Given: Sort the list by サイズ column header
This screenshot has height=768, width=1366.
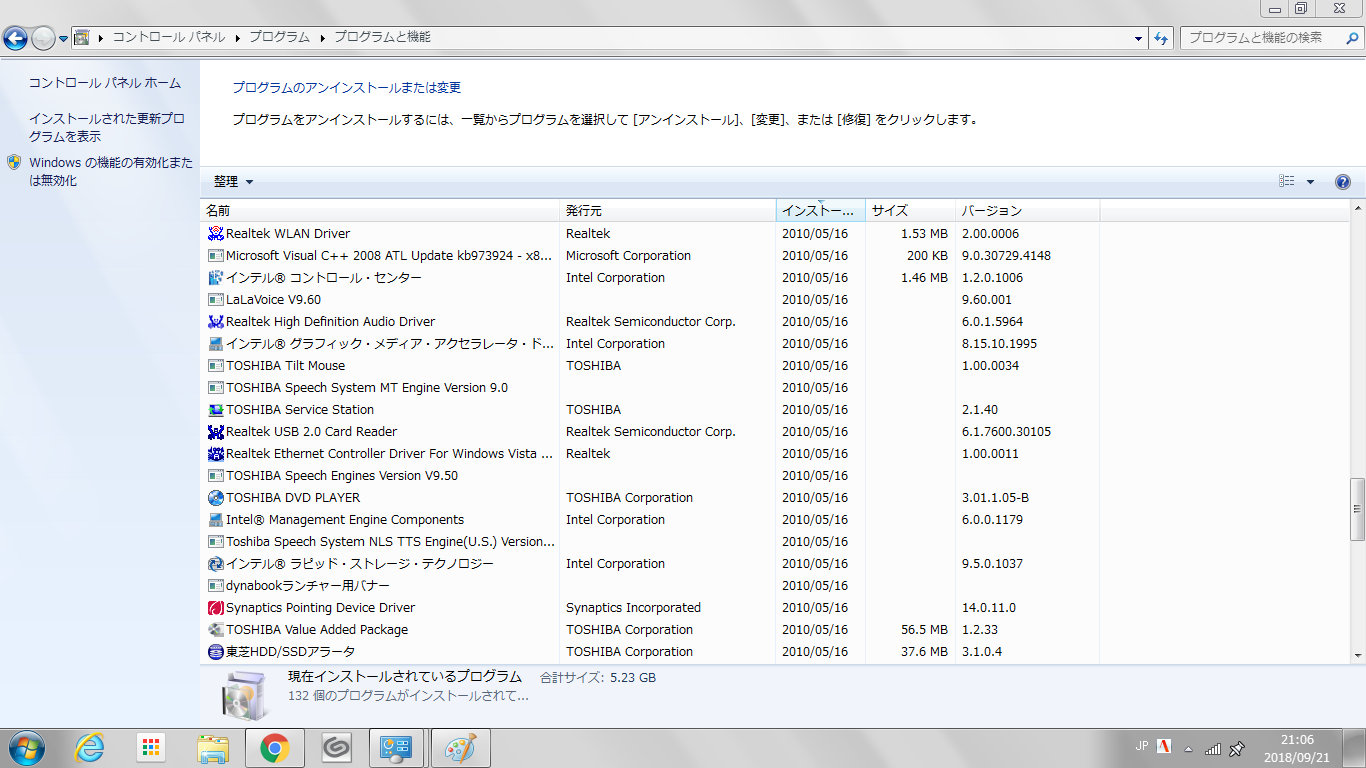Looking at the screenshot, I should 910,211.
